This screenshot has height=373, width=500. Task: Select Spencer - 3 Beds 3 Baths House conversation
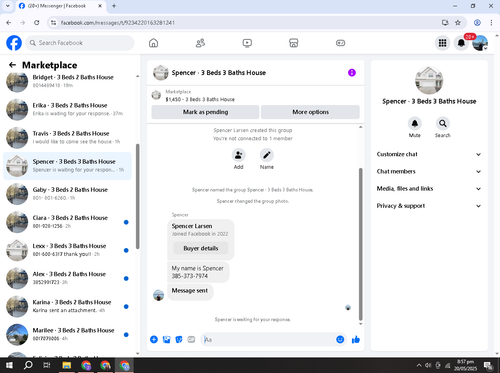(x=67, y=166)
